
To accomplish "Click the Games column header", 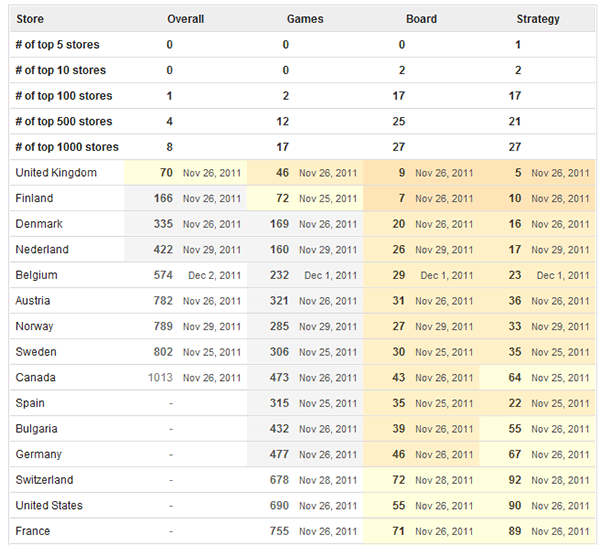I will click(x=305, y=19).
